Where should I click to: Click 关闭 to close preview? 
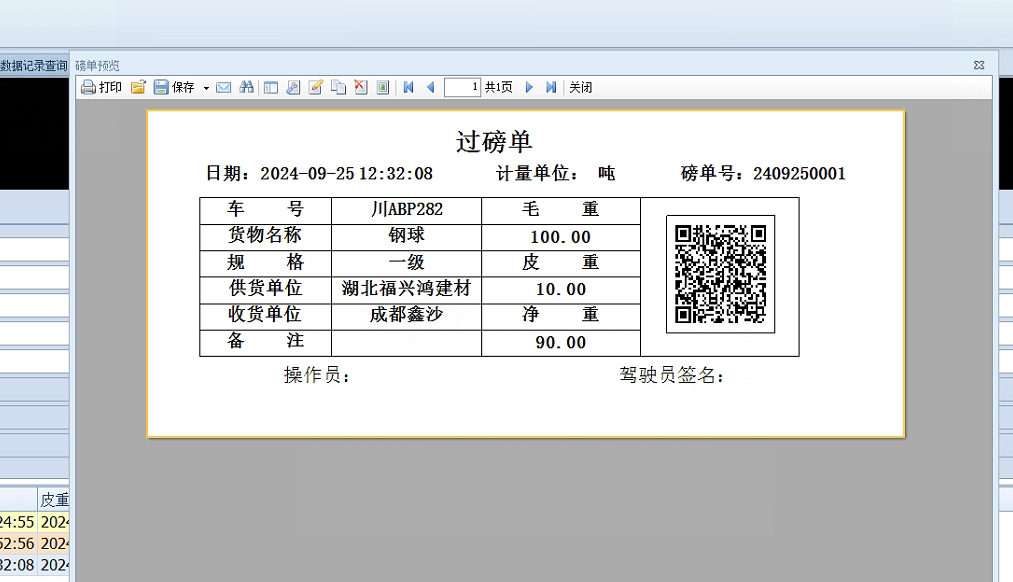coord(581,88)
